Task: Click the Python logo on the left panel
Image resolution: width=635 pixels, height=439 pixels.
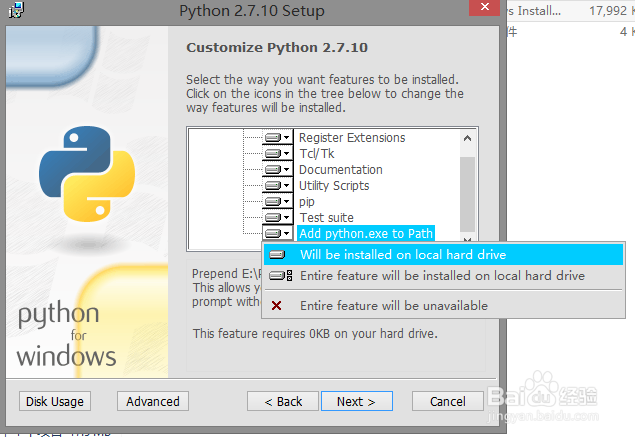Action: tap(87, 174)
